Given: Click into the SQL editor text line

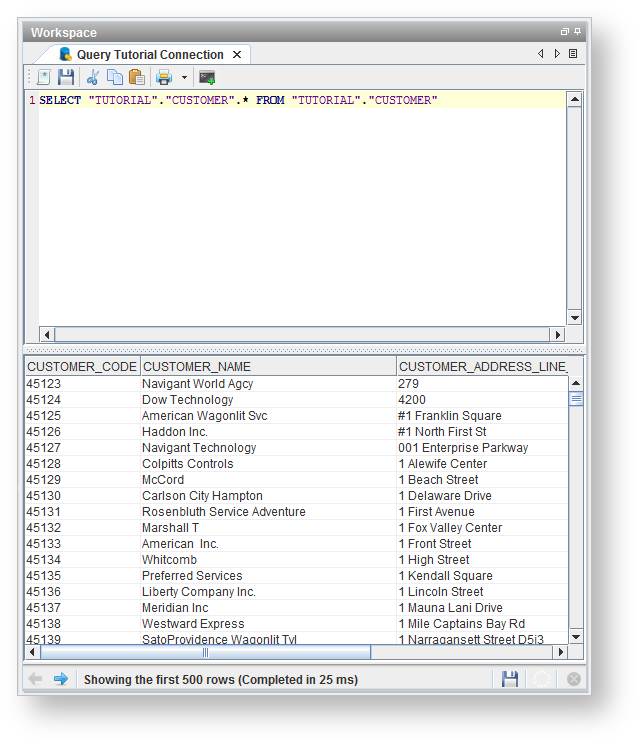Looking at the screenshot, I should click(x=302, y=100).
